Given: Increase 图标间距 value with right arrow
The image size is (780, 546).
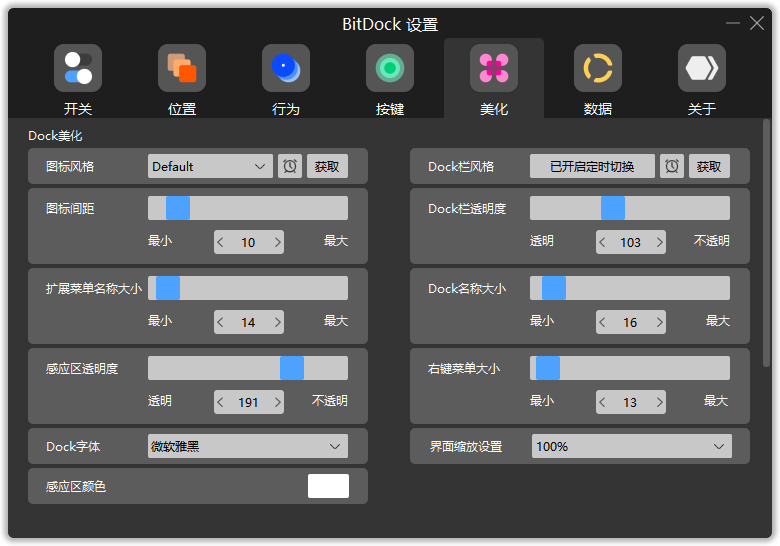Looking at the screenshot, I should [278, 242].
